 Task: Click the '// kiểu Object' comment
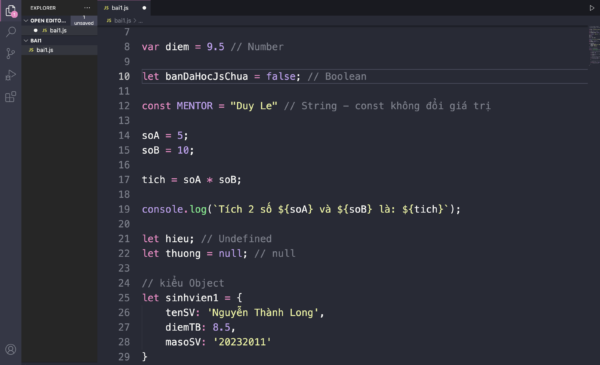click(183, 283)
